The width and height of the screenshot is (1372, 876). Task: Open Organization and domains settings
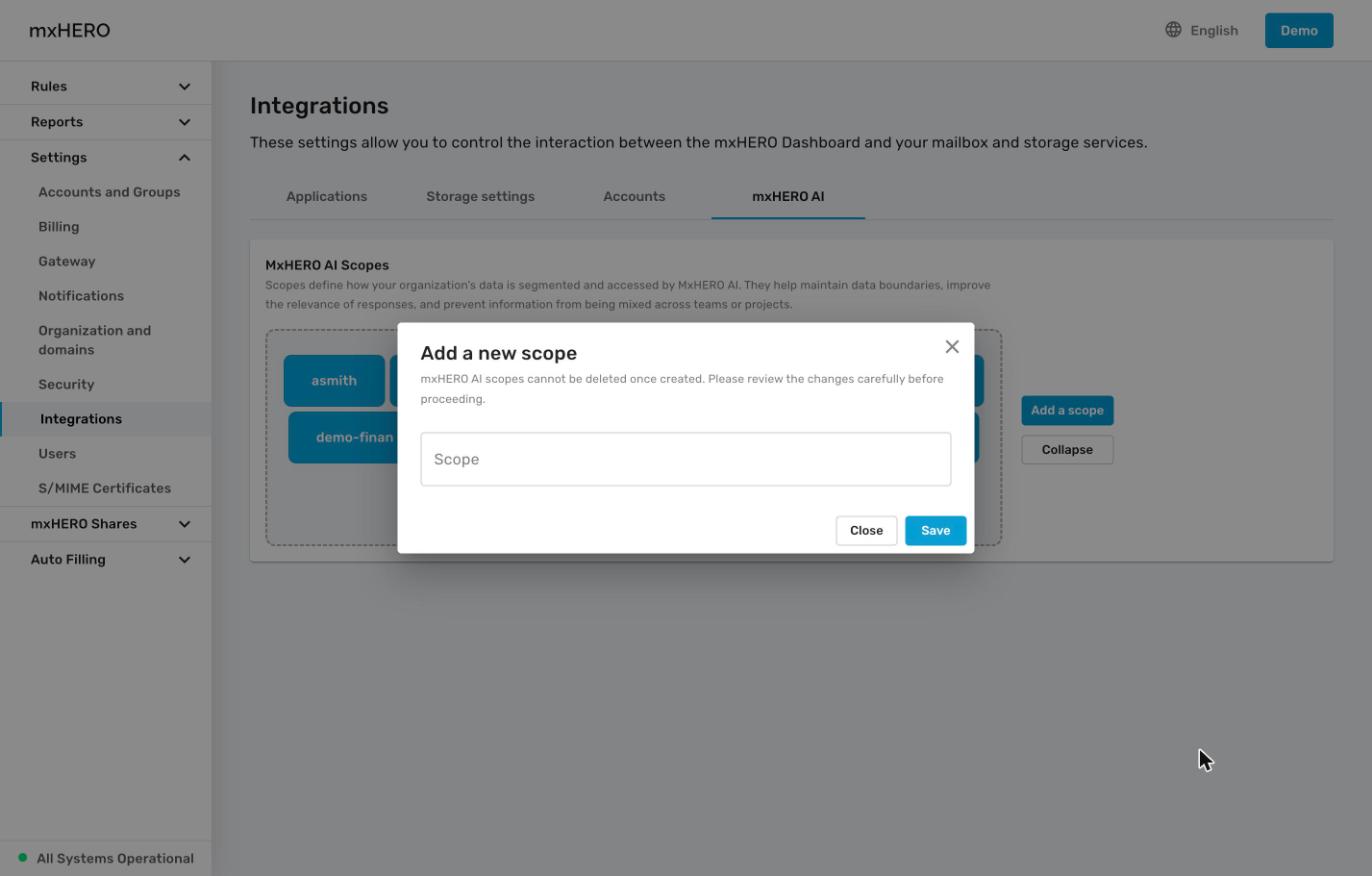click(94, 340)
